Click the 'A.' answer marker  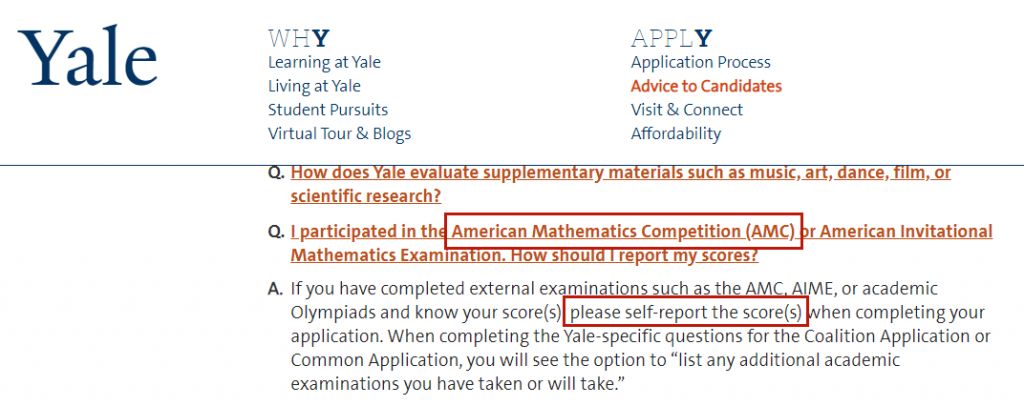pyautogui.click(x=276, y=289)
